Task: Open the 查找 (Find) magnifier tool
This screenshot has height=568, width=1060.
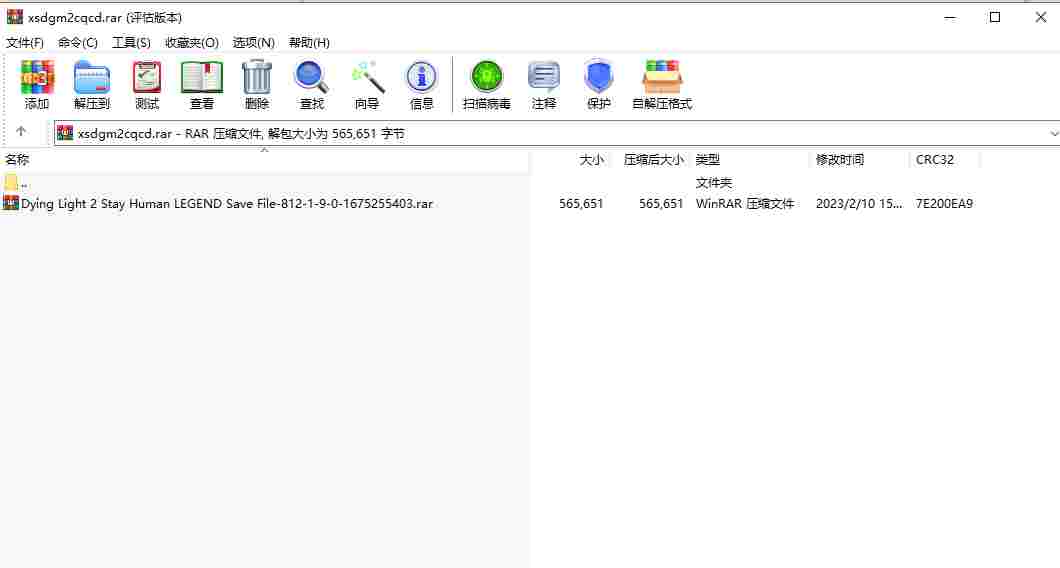Action: coord(312,85)
